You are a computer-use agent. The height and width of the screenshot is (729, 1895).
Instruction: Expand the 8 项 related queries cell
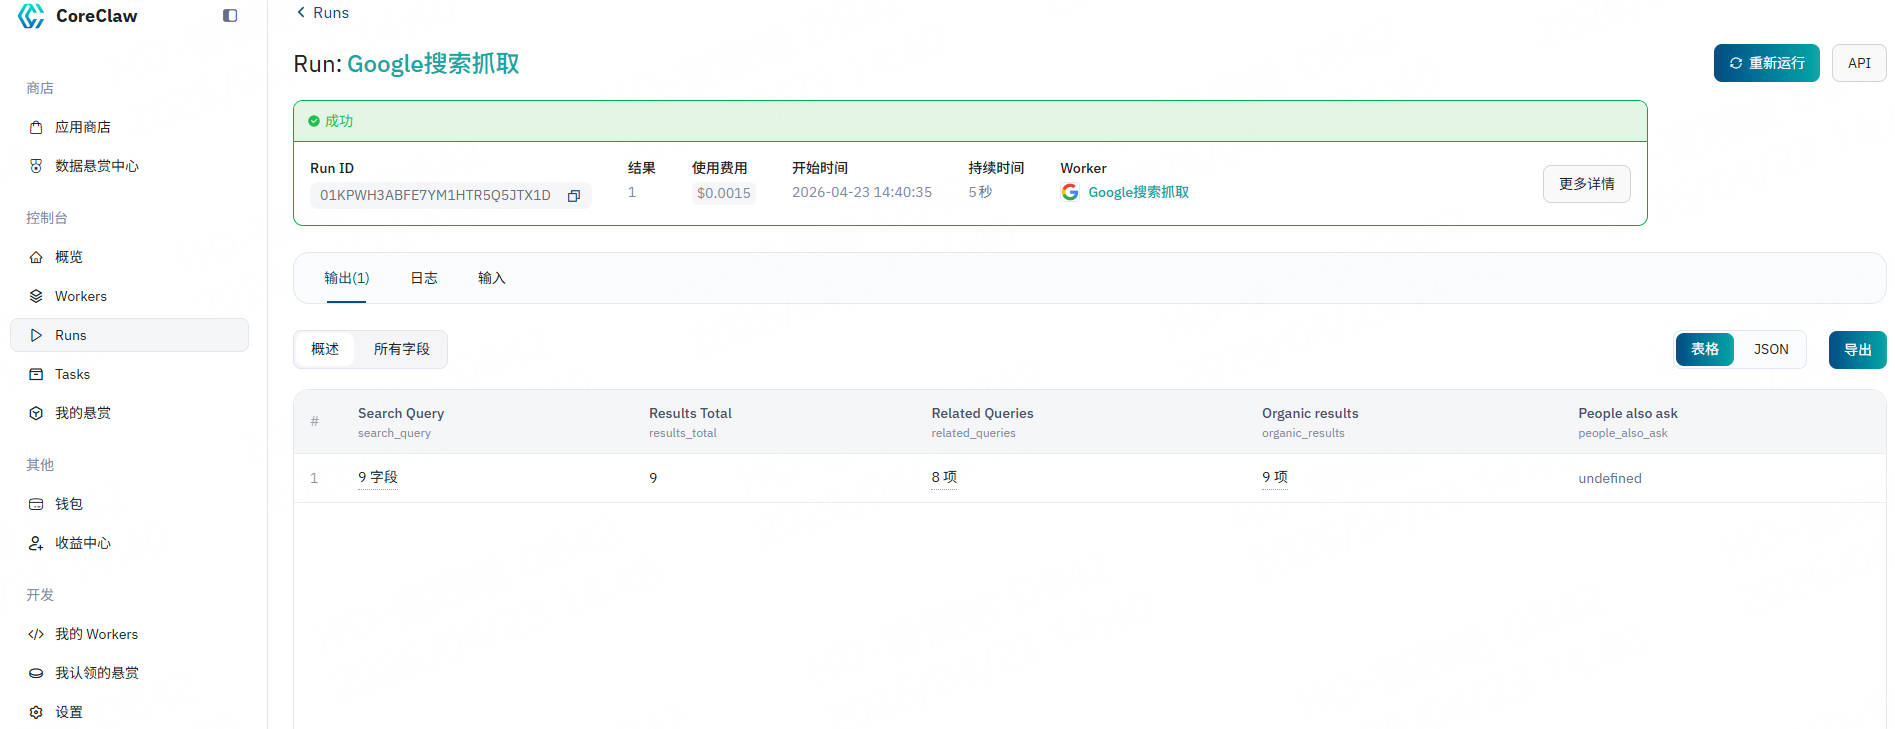click(x=944, y=478)
